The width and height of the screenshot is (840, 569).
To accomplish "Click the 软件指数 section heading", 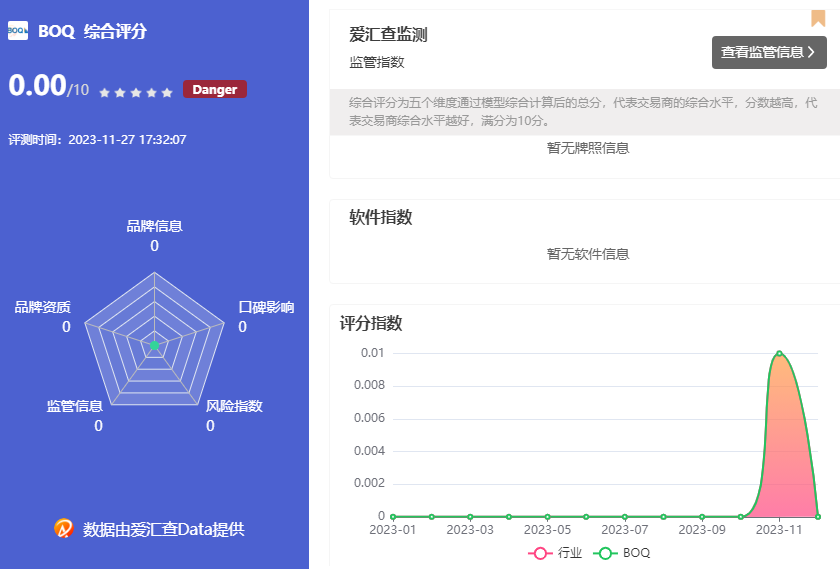I will (380, 217).
